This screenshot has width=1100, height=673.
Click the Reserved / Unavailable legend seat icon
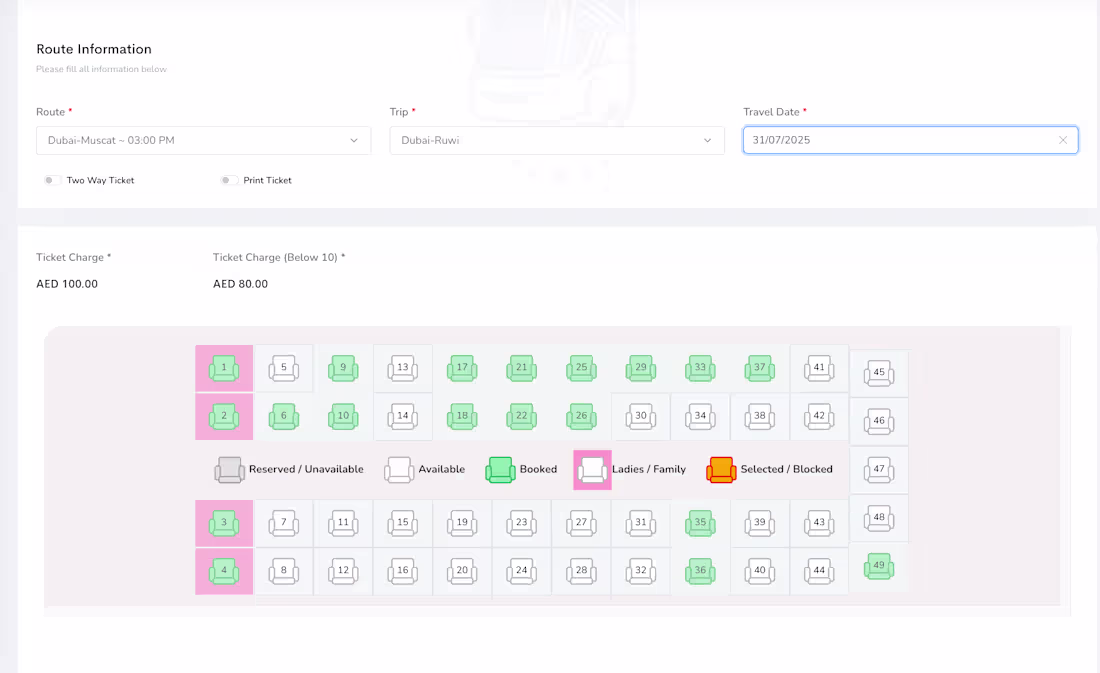click(x=230, y=469)
